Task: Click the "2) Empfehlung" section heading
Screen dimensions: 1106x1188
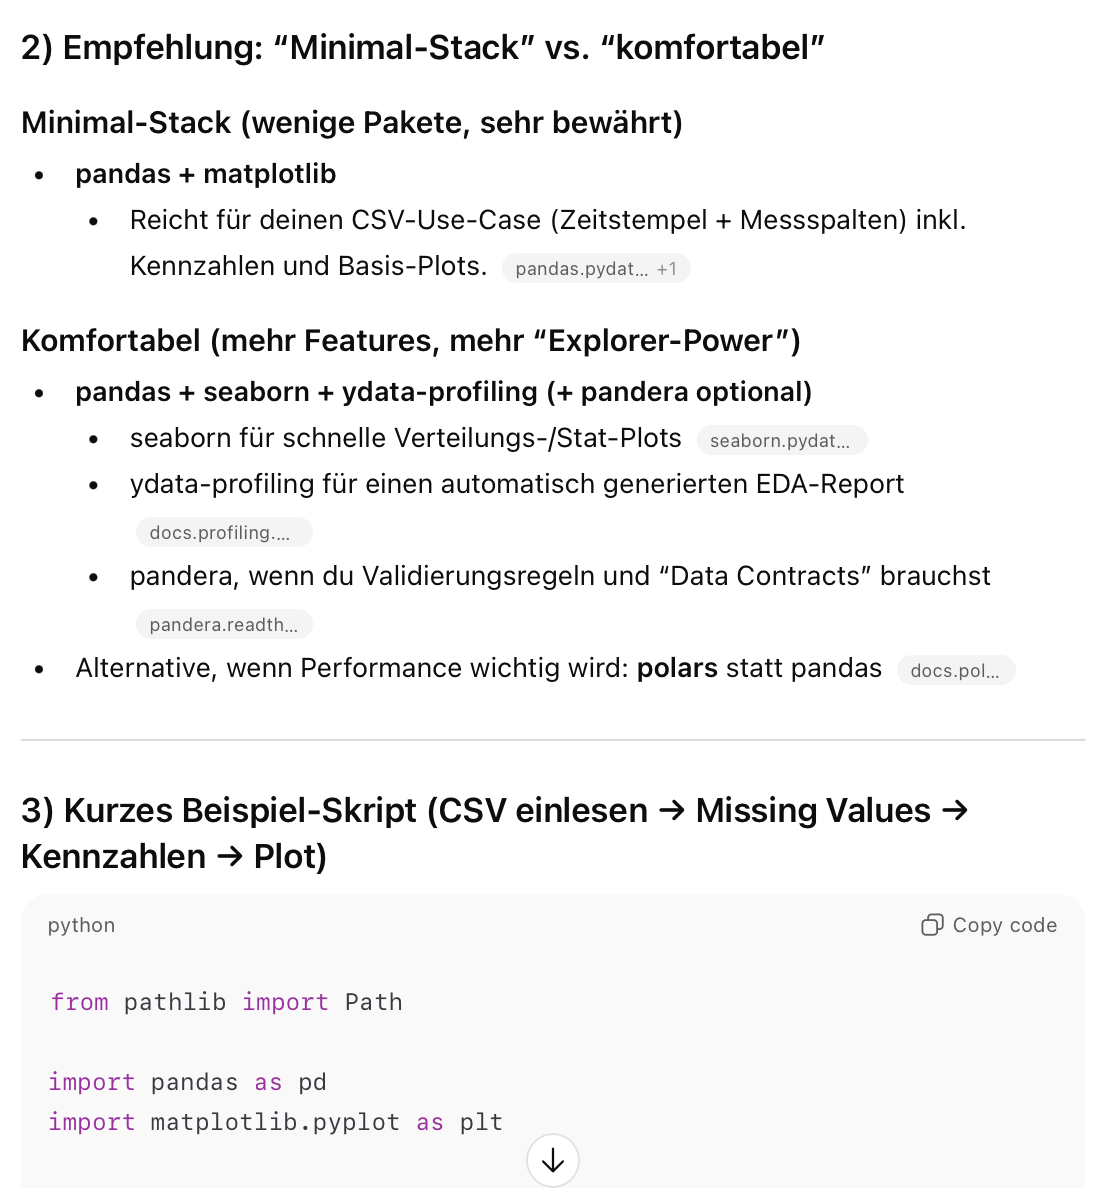Action: pos(422,47)
